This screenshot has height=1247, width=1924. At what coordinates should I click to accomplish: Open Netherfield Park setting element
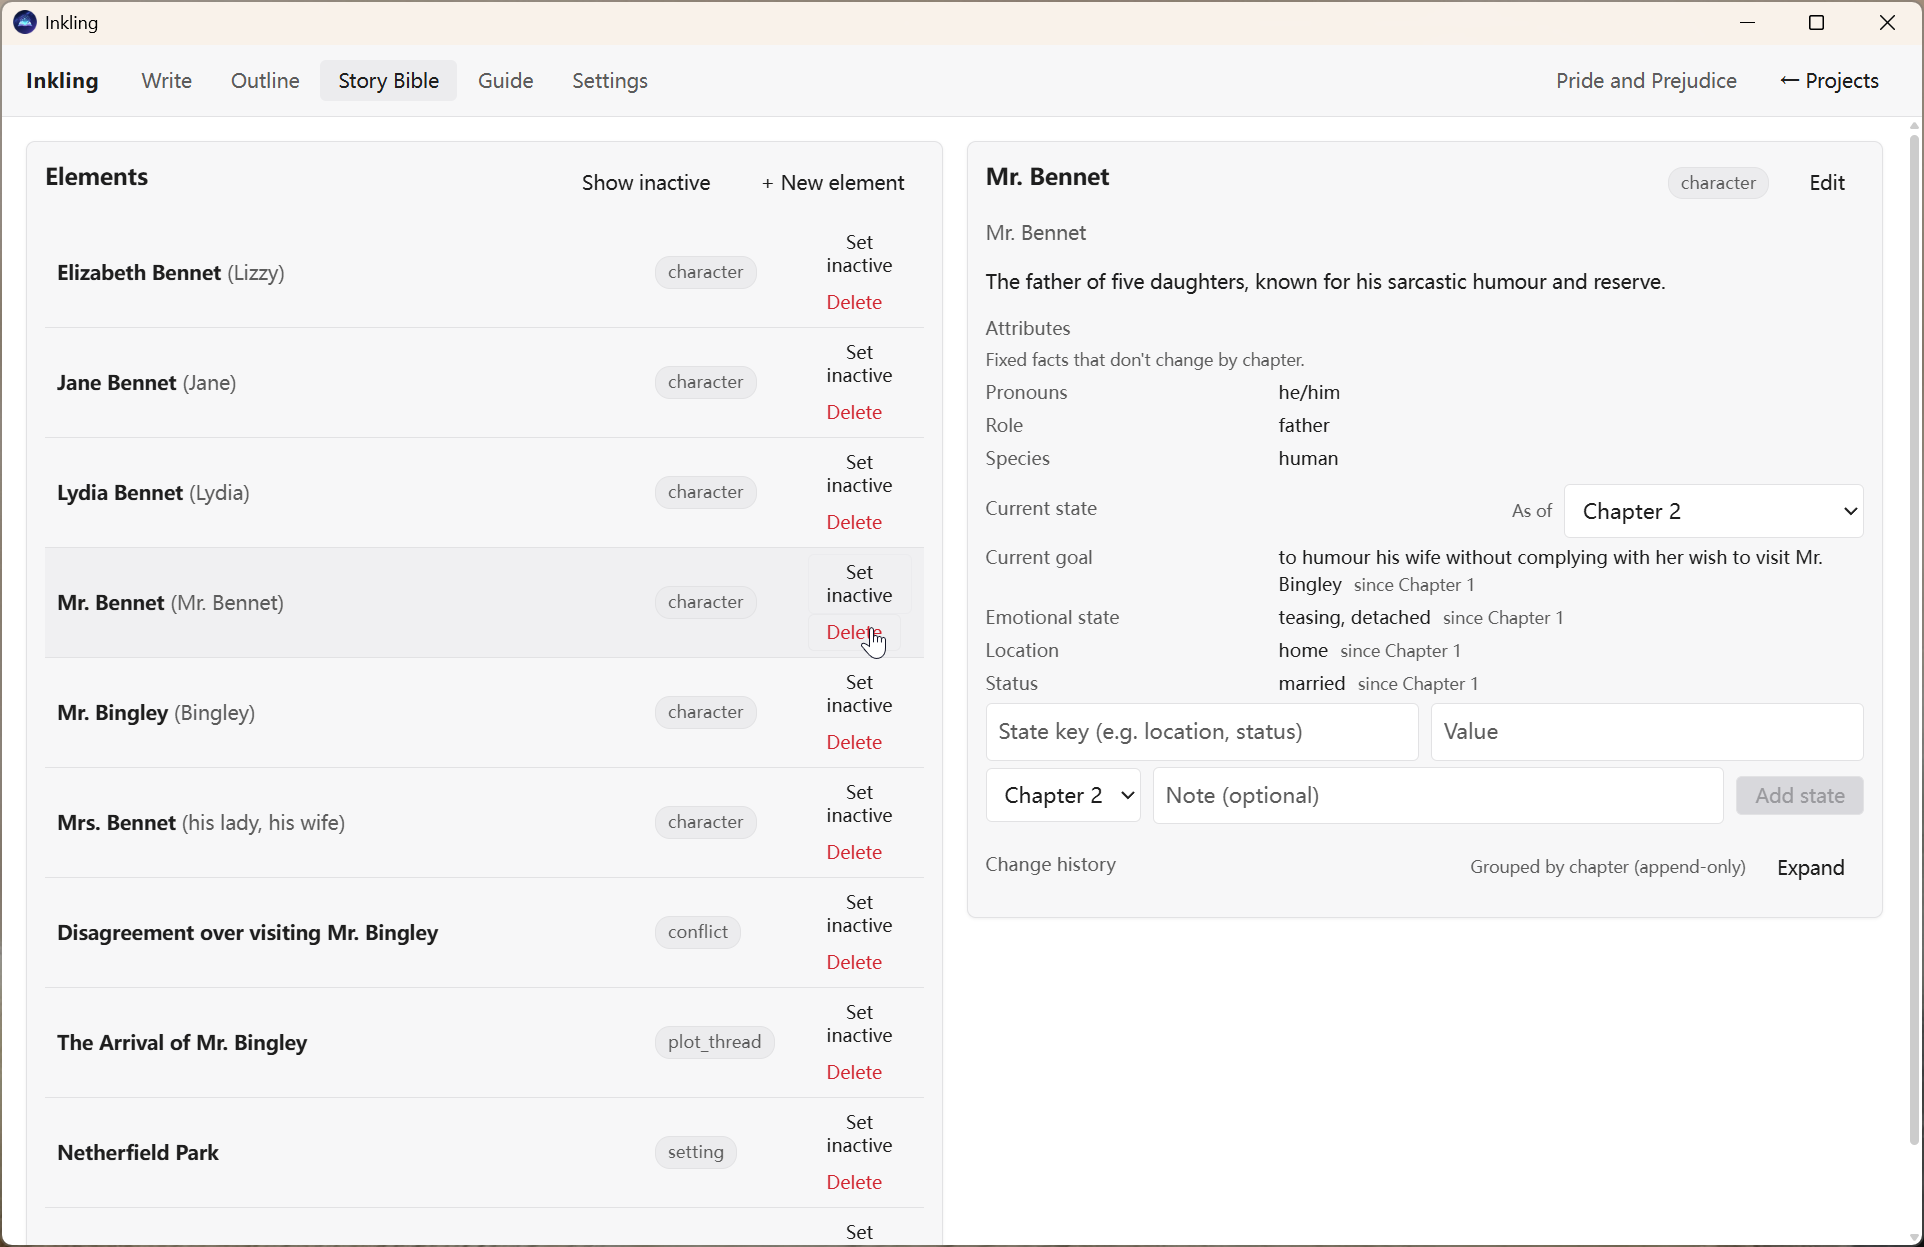[484, 1153]
